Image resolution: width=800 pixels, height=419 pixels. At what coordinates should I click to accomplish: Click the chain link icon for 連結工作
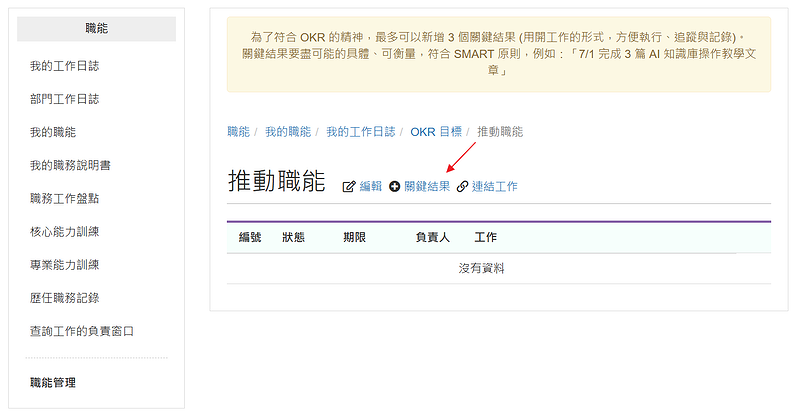(462, 187)
